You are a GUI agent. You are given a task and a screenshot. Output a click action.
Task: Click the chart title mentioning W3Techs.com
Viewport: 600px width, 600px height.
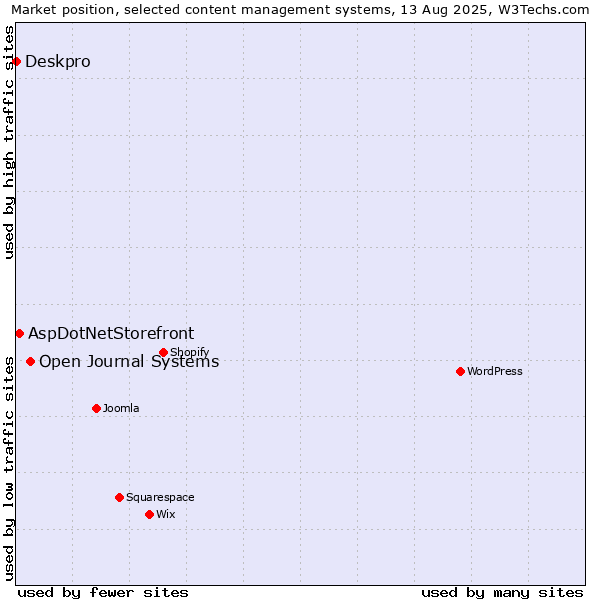300,10
